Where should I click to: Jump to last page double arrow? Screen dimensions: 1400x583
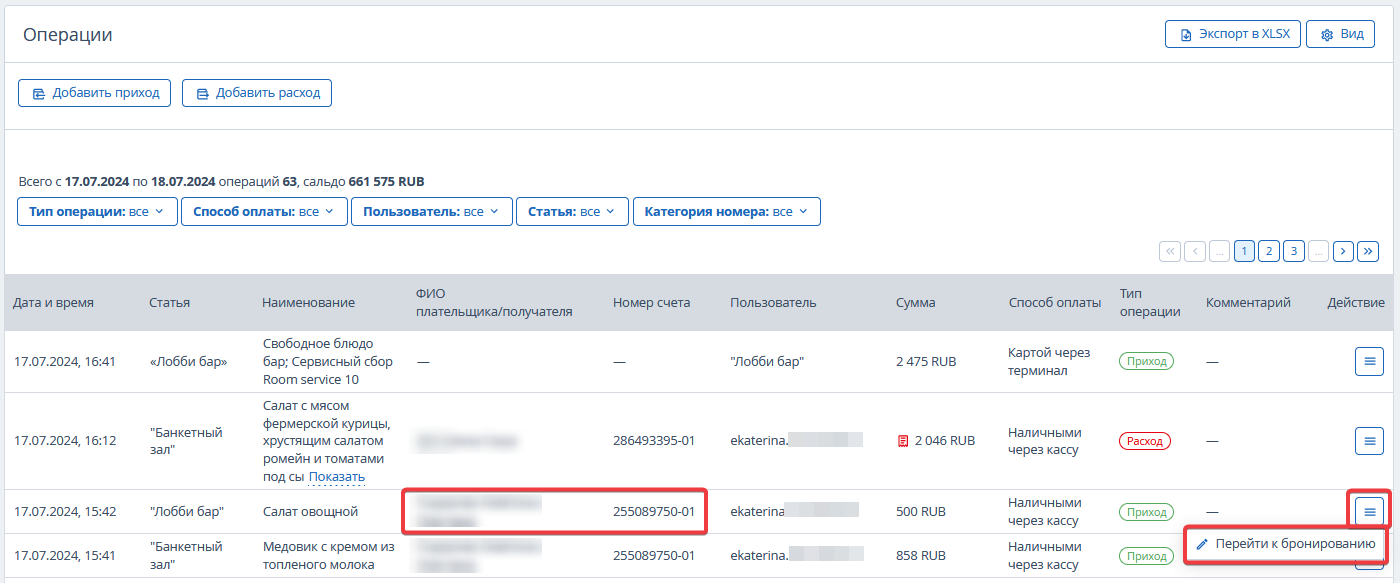1369,251
